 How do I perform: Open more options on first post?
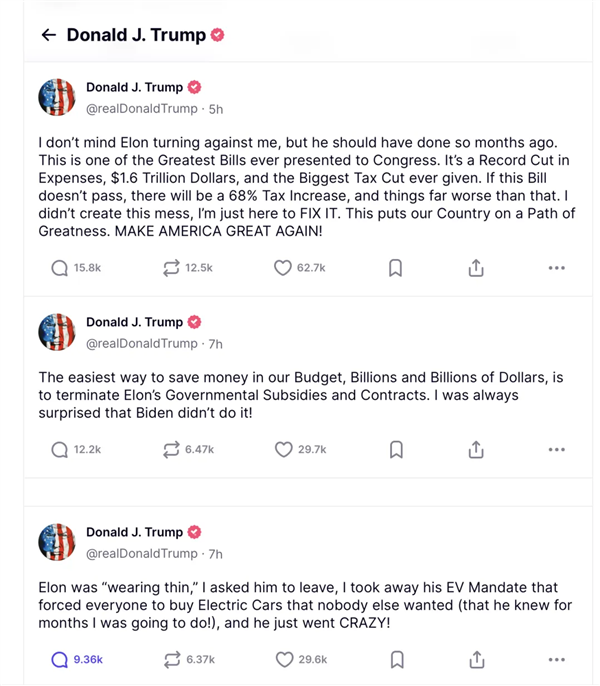557,268
